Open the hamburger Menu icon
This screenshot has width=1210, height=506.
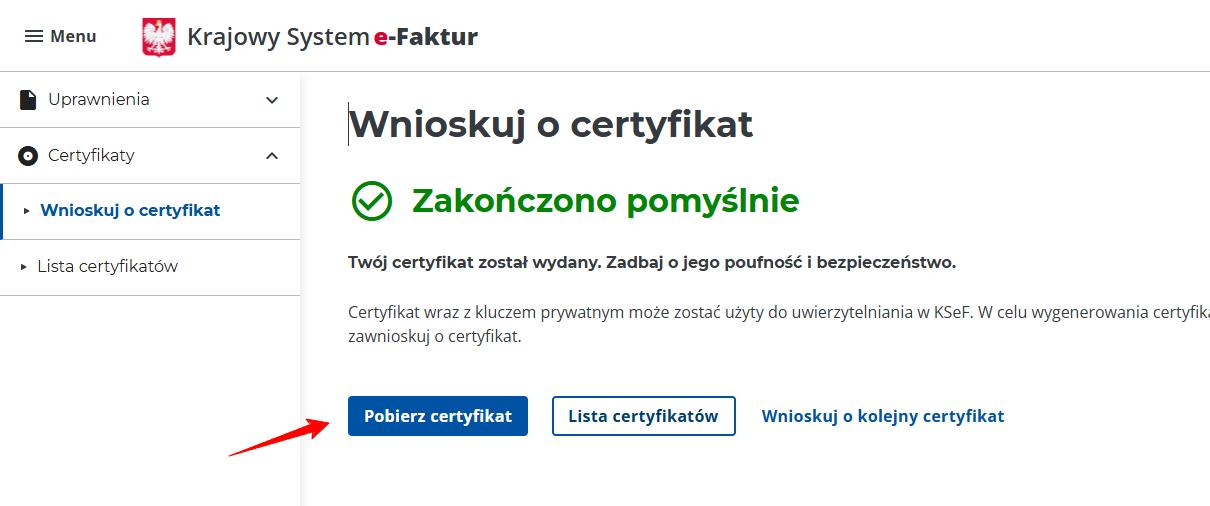click(x=34, y=36)
